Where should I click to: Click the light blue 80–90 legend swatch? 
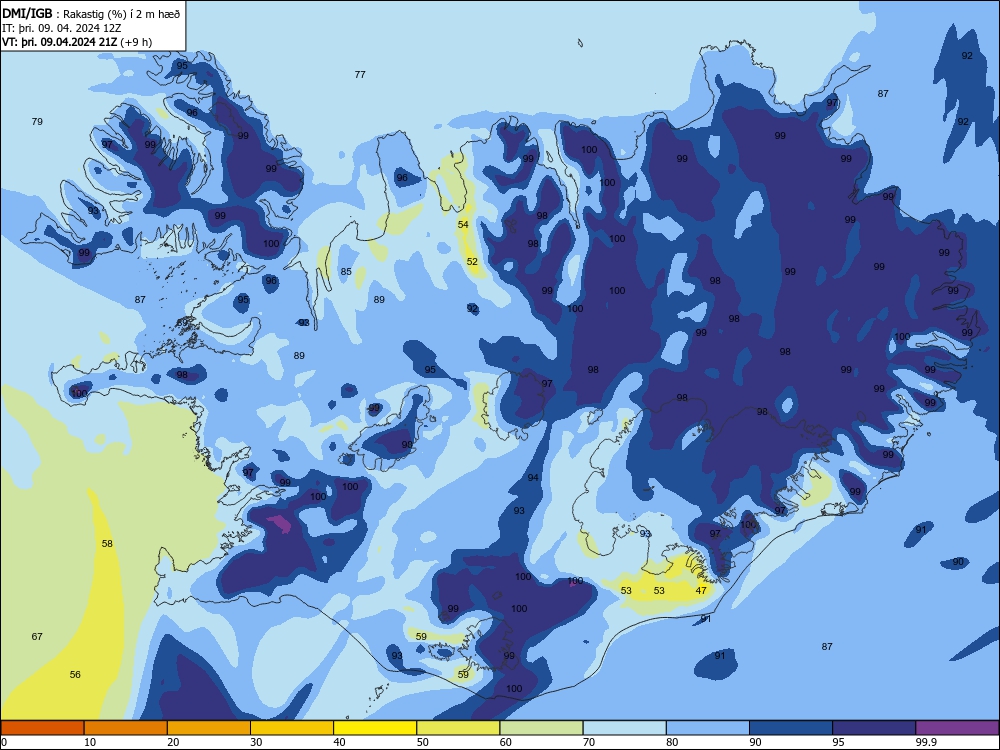click(708, 728)
